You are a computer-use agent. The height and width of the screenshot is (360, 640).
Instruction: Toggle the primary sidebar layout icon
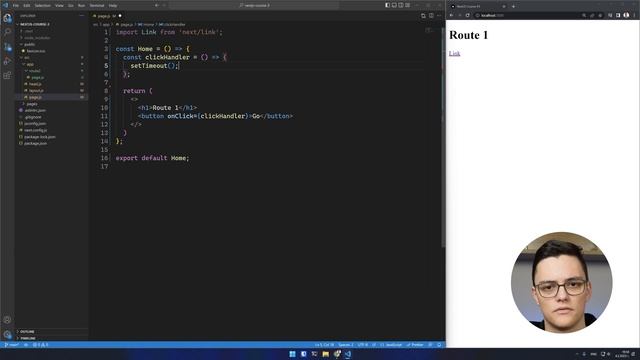[387, 5]
